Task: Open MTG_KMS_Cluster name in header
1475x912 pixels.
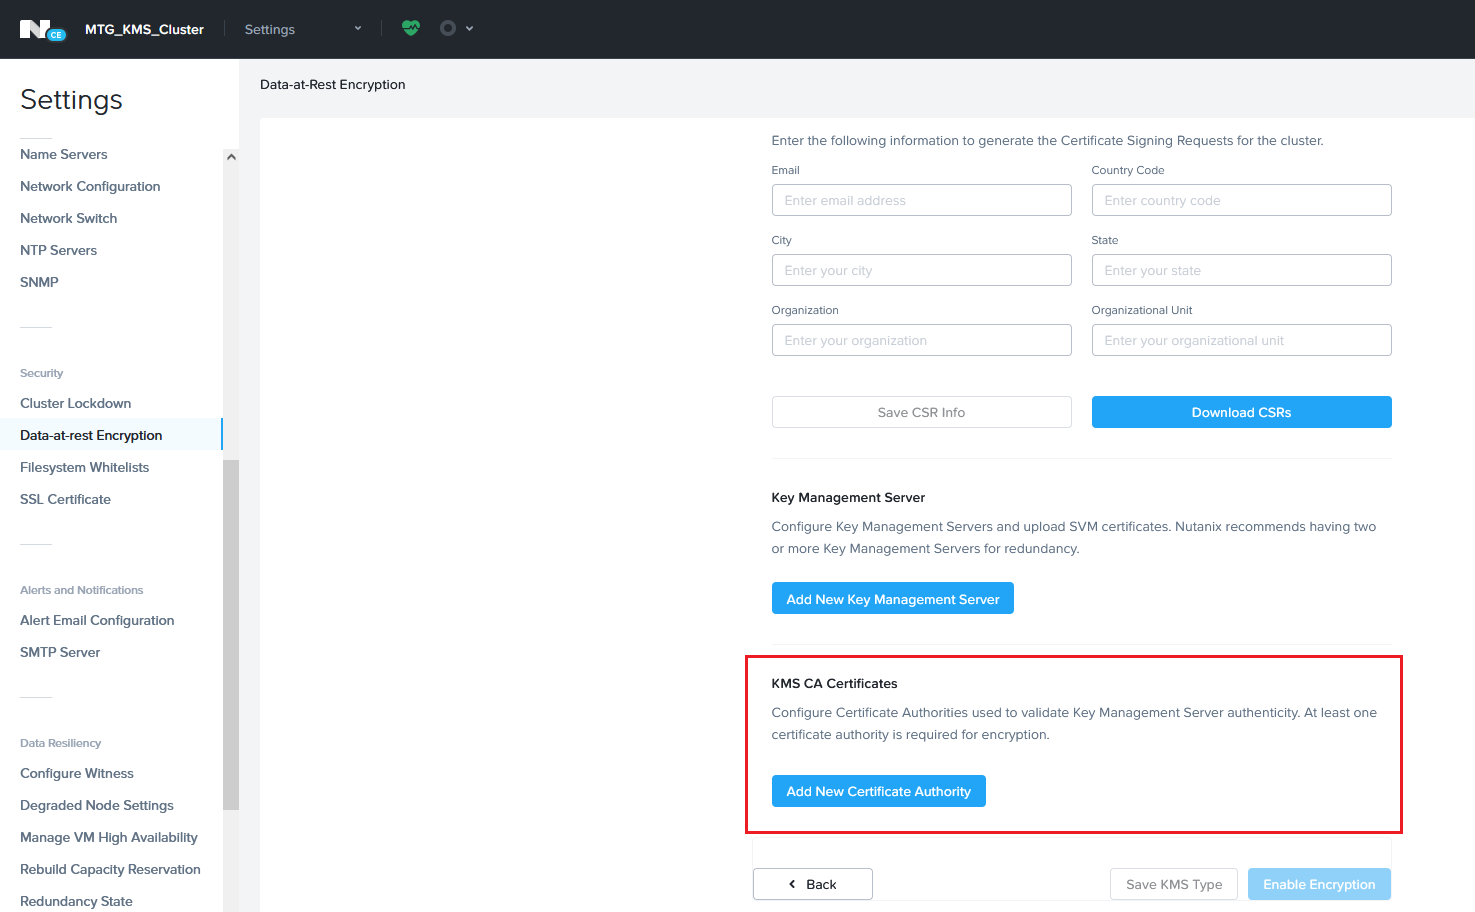Action: coord(144,29)
